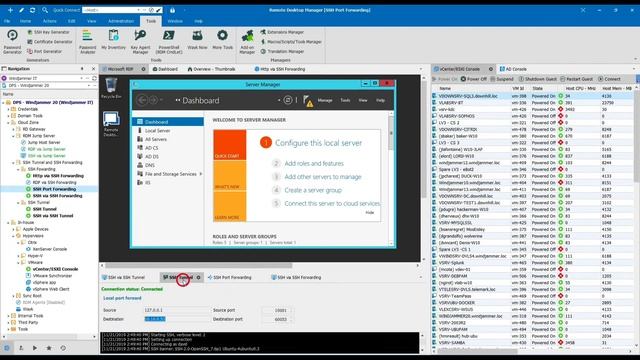The image size is (640, 360).
Task: Click the Server Manager notifications flag
Action: tap(308, 101)
